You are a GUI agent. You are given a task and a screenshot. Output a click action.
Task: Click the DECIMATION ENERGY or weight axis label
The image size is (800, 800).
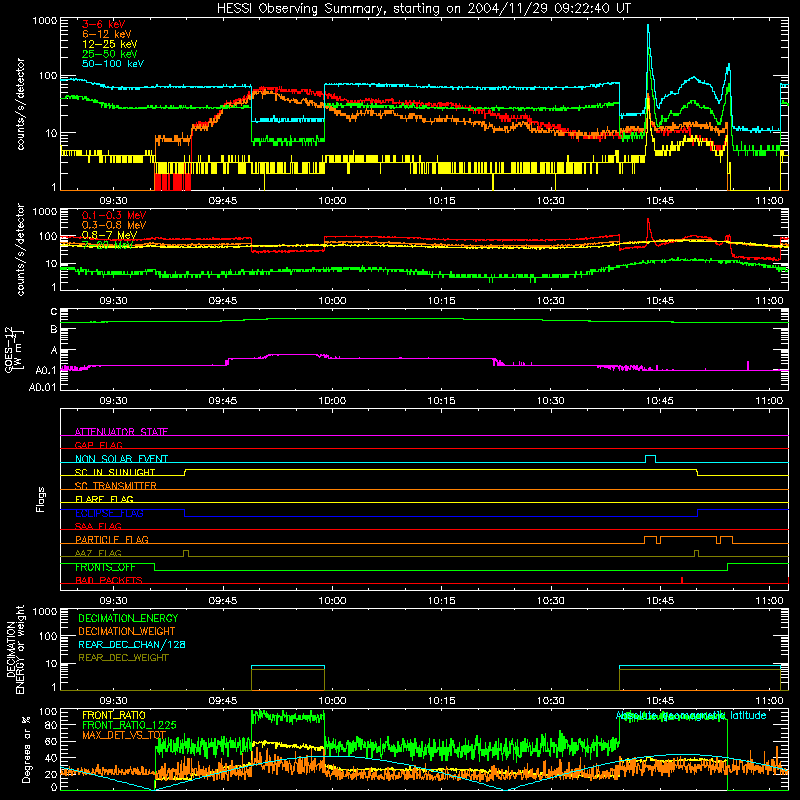pyautogui.click(x=15, y=649)
